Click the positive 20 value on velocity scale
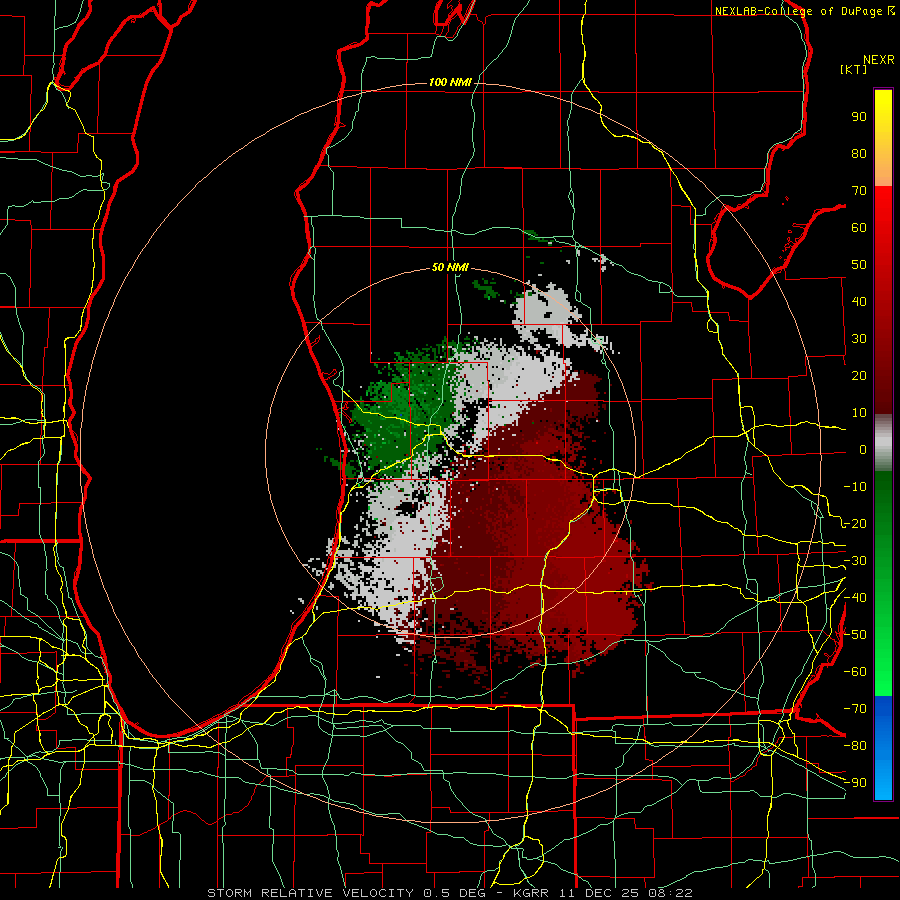 pyautogui.click(x=859, y=376)
